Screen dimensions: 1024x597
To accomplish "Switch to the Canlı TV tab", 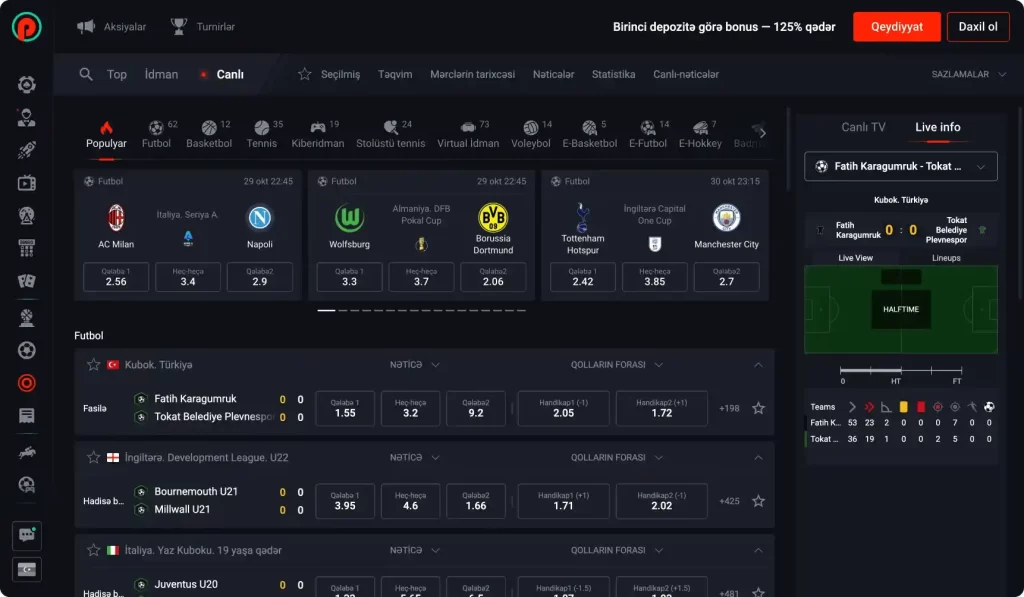I will pyautogui.click(x=863, y=127).
